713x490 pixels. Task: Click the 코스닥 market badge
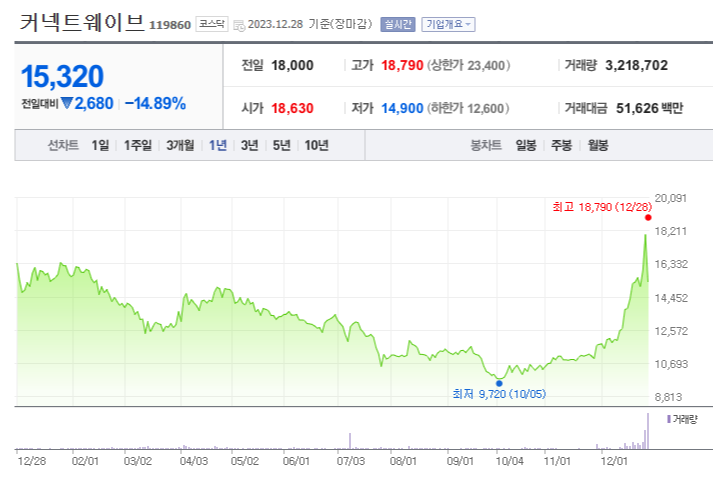(x=212, y=24)
